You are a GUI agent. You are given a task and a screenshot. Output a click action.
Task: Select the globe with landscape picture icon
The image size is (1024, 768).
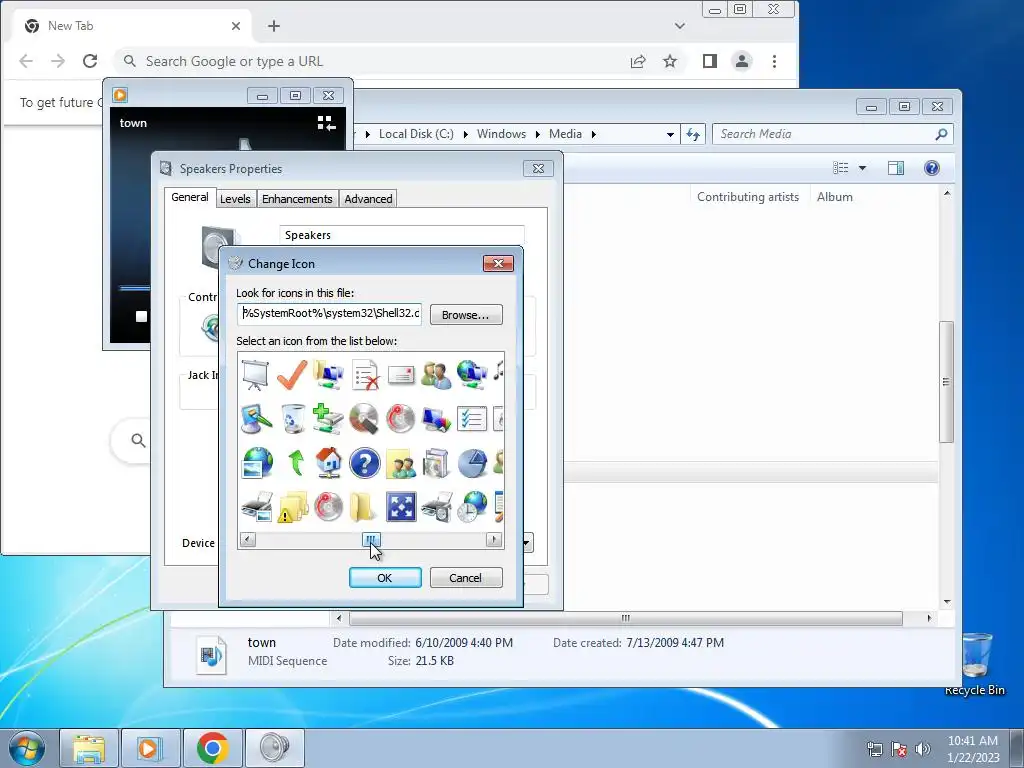[x=257, y=462]
